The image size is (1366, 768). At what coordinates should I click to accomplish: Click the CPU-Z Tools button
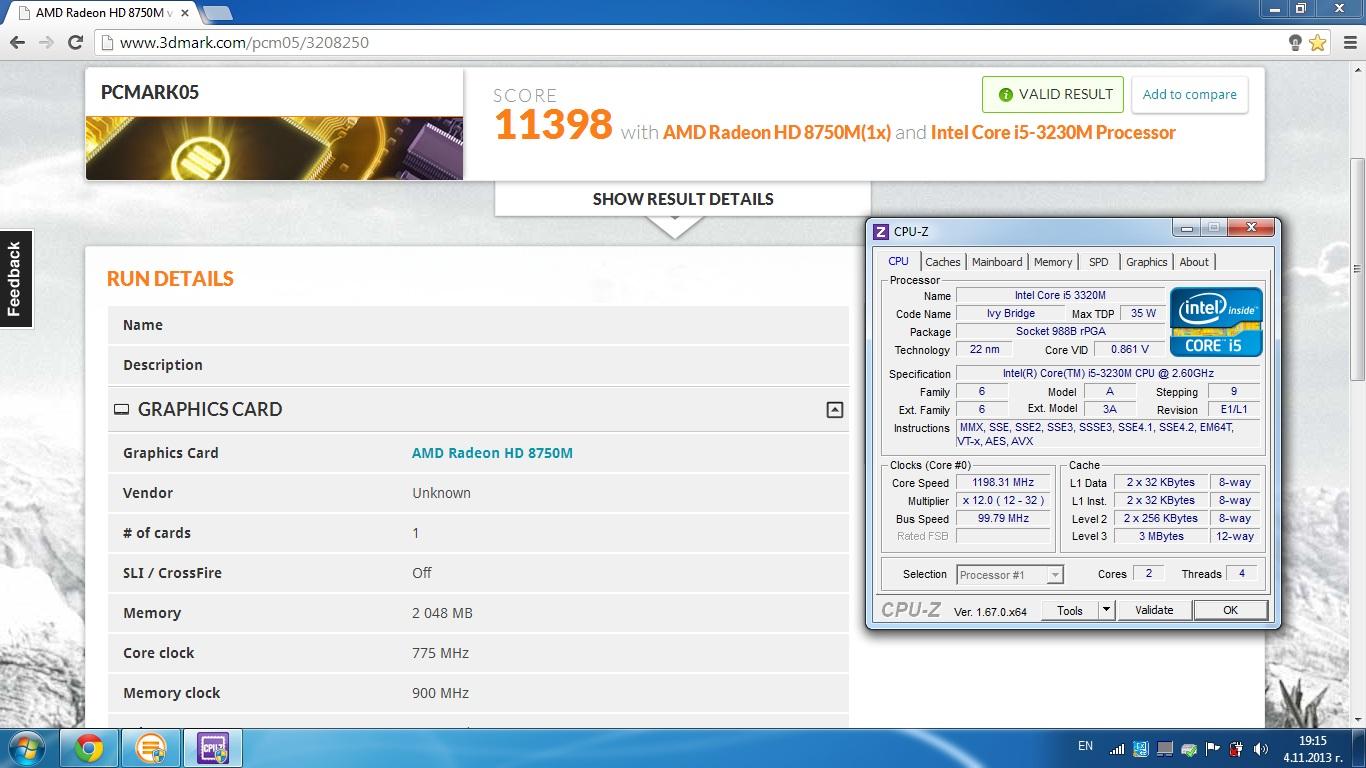click(1070, 610)
